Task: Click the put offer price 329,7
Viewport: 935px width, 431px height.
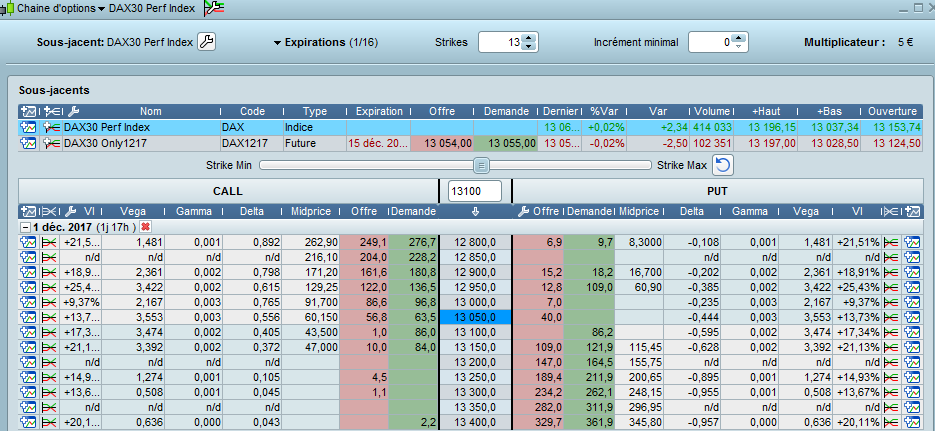Action: pyautogui.click(x=538, y=422)
